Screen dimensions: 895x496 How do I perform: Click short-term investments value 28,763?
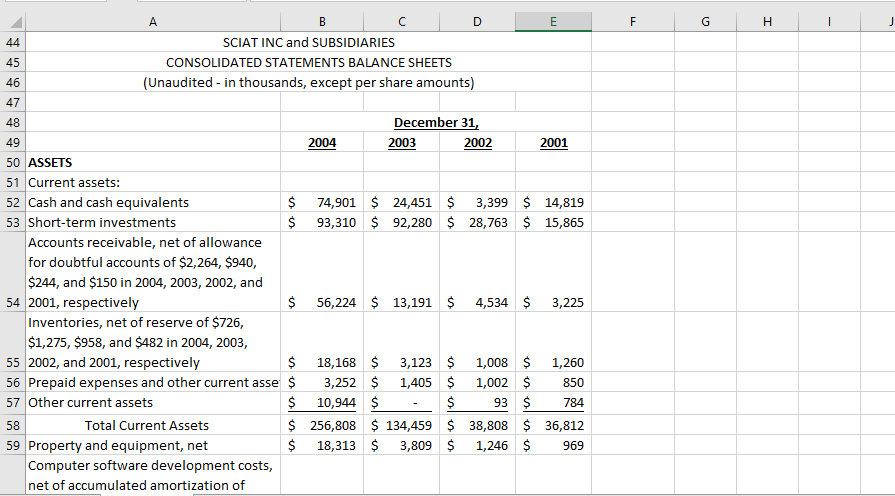coord(477,222)
